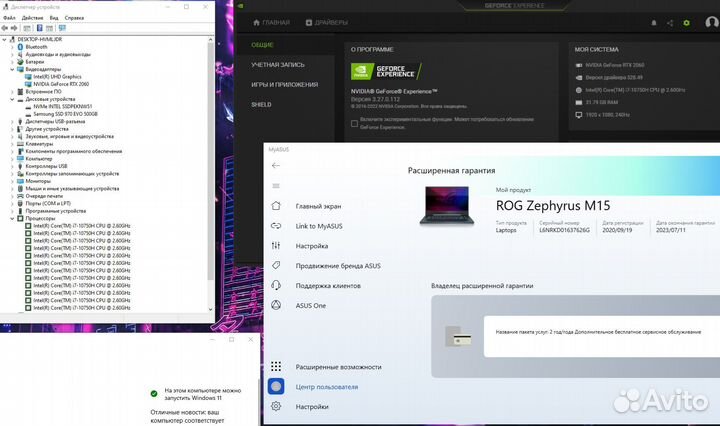The width and height of the screenshot is (720, 426).
Task: Select SHIELD in GeForce sidebar
Action: 261,104
